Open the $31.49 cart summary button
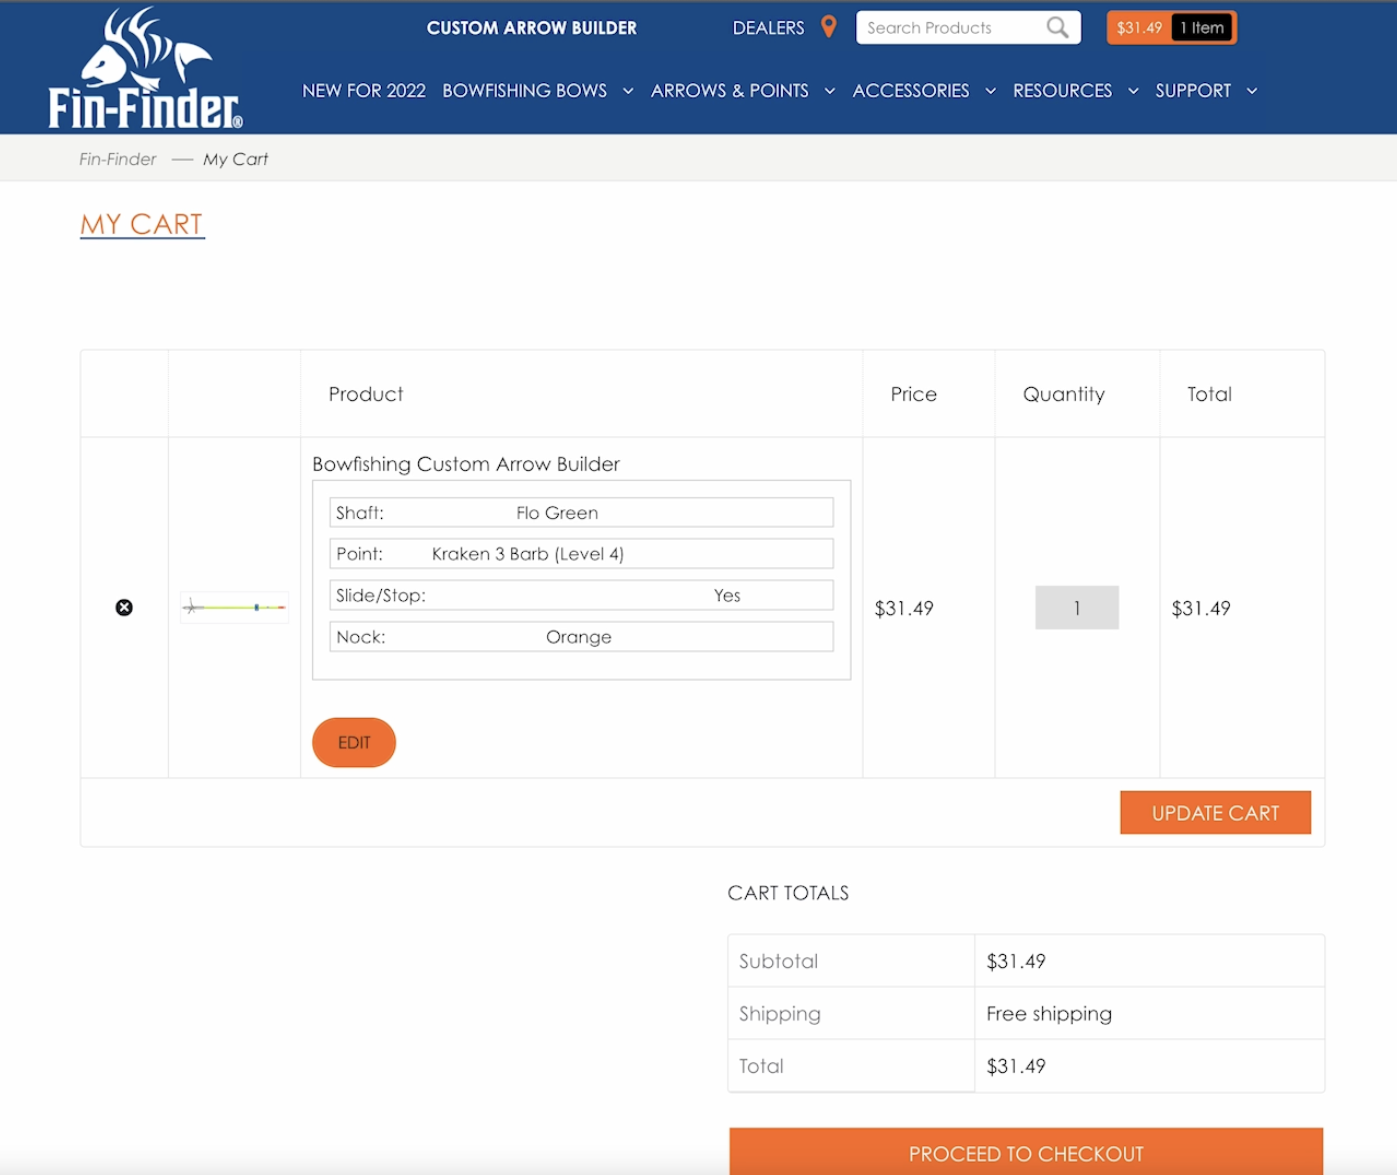The image size is (1397, 1175). tap(1139, 28)
